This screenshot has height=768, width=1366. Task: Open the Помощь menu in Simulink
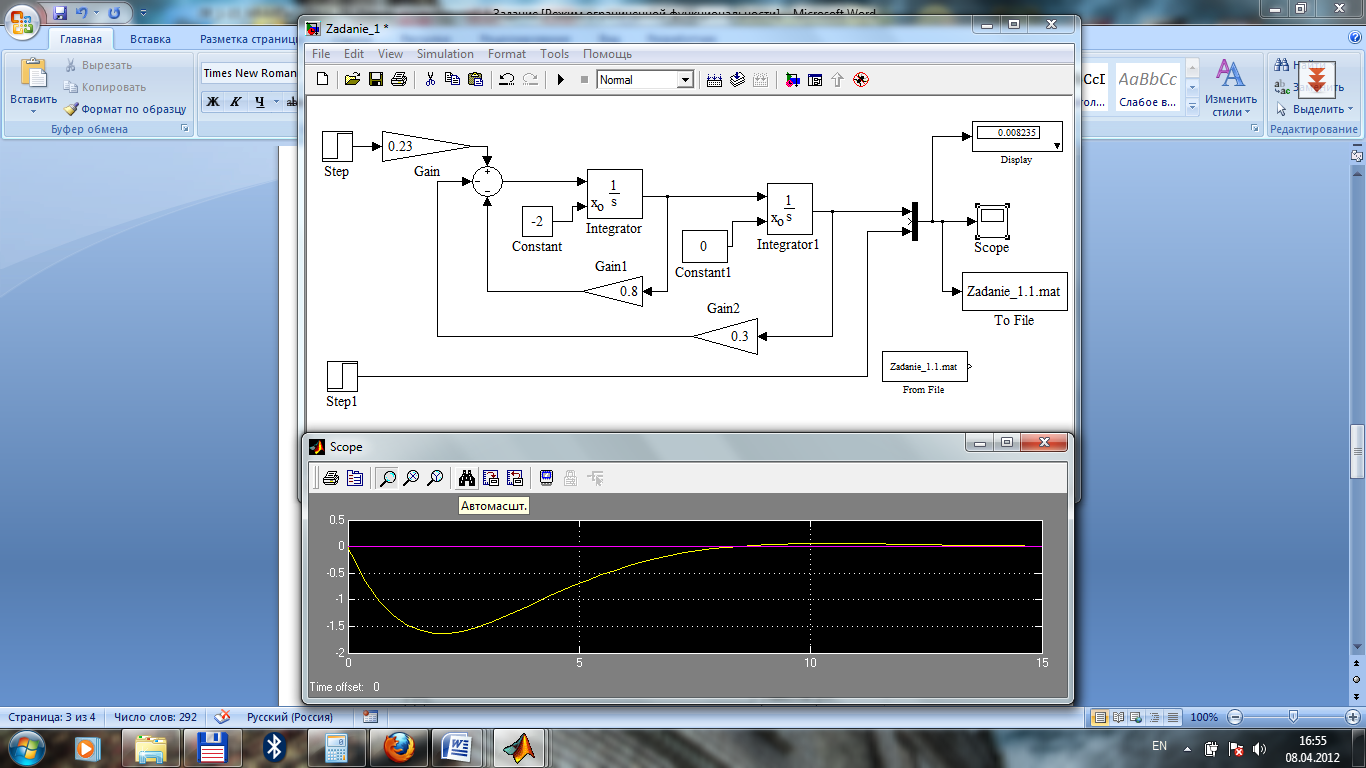(x=607, y=54)
